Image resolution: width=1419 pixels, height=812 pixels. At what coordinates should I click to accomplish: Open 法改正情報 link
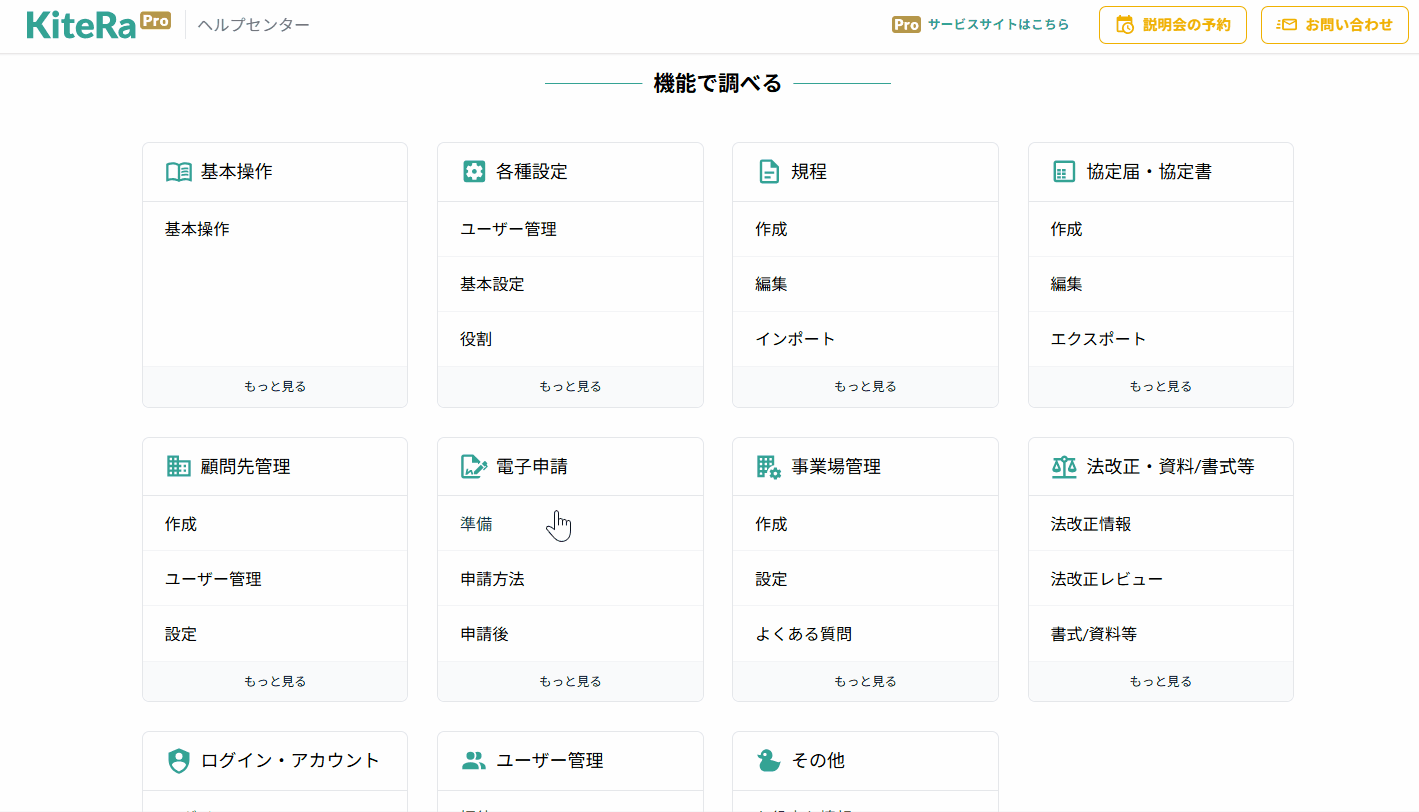click(x=1091, y=524)
